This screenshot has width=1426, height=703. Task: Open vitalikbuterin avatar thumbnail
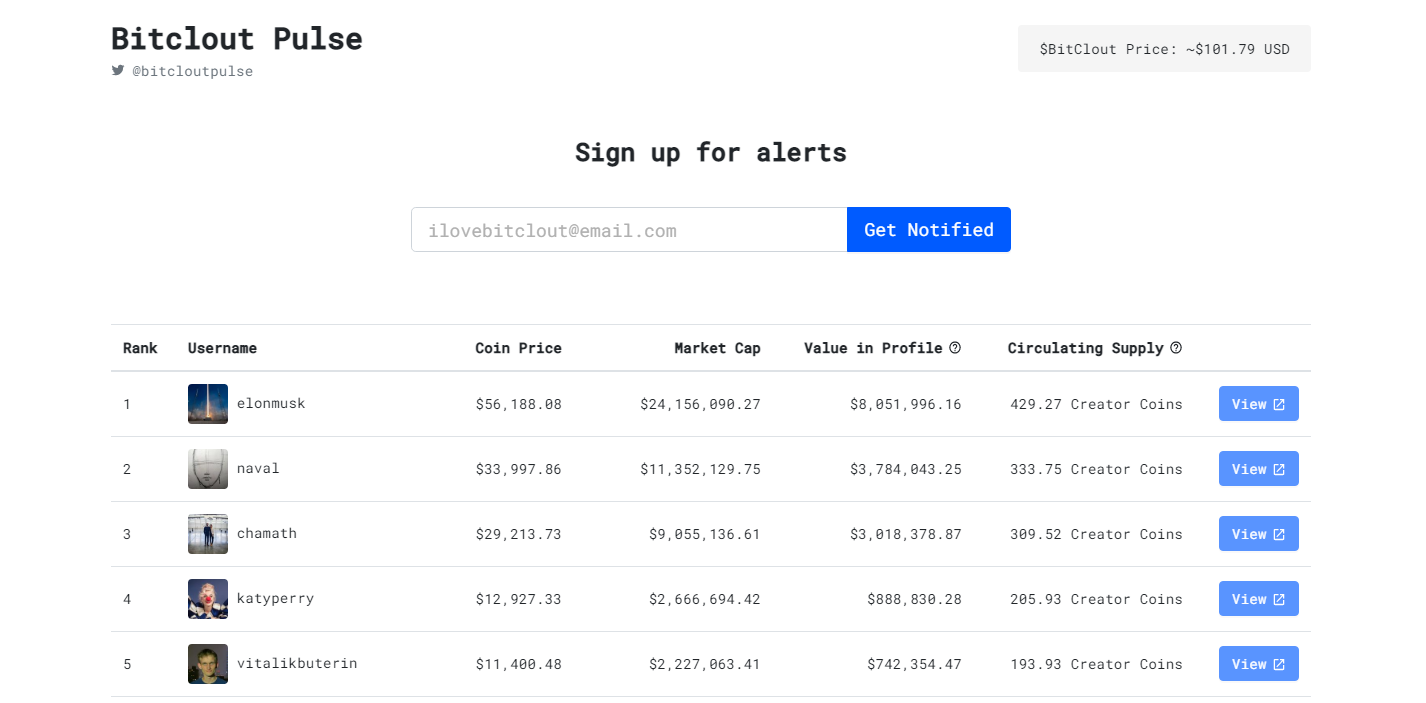coord(208,664)
